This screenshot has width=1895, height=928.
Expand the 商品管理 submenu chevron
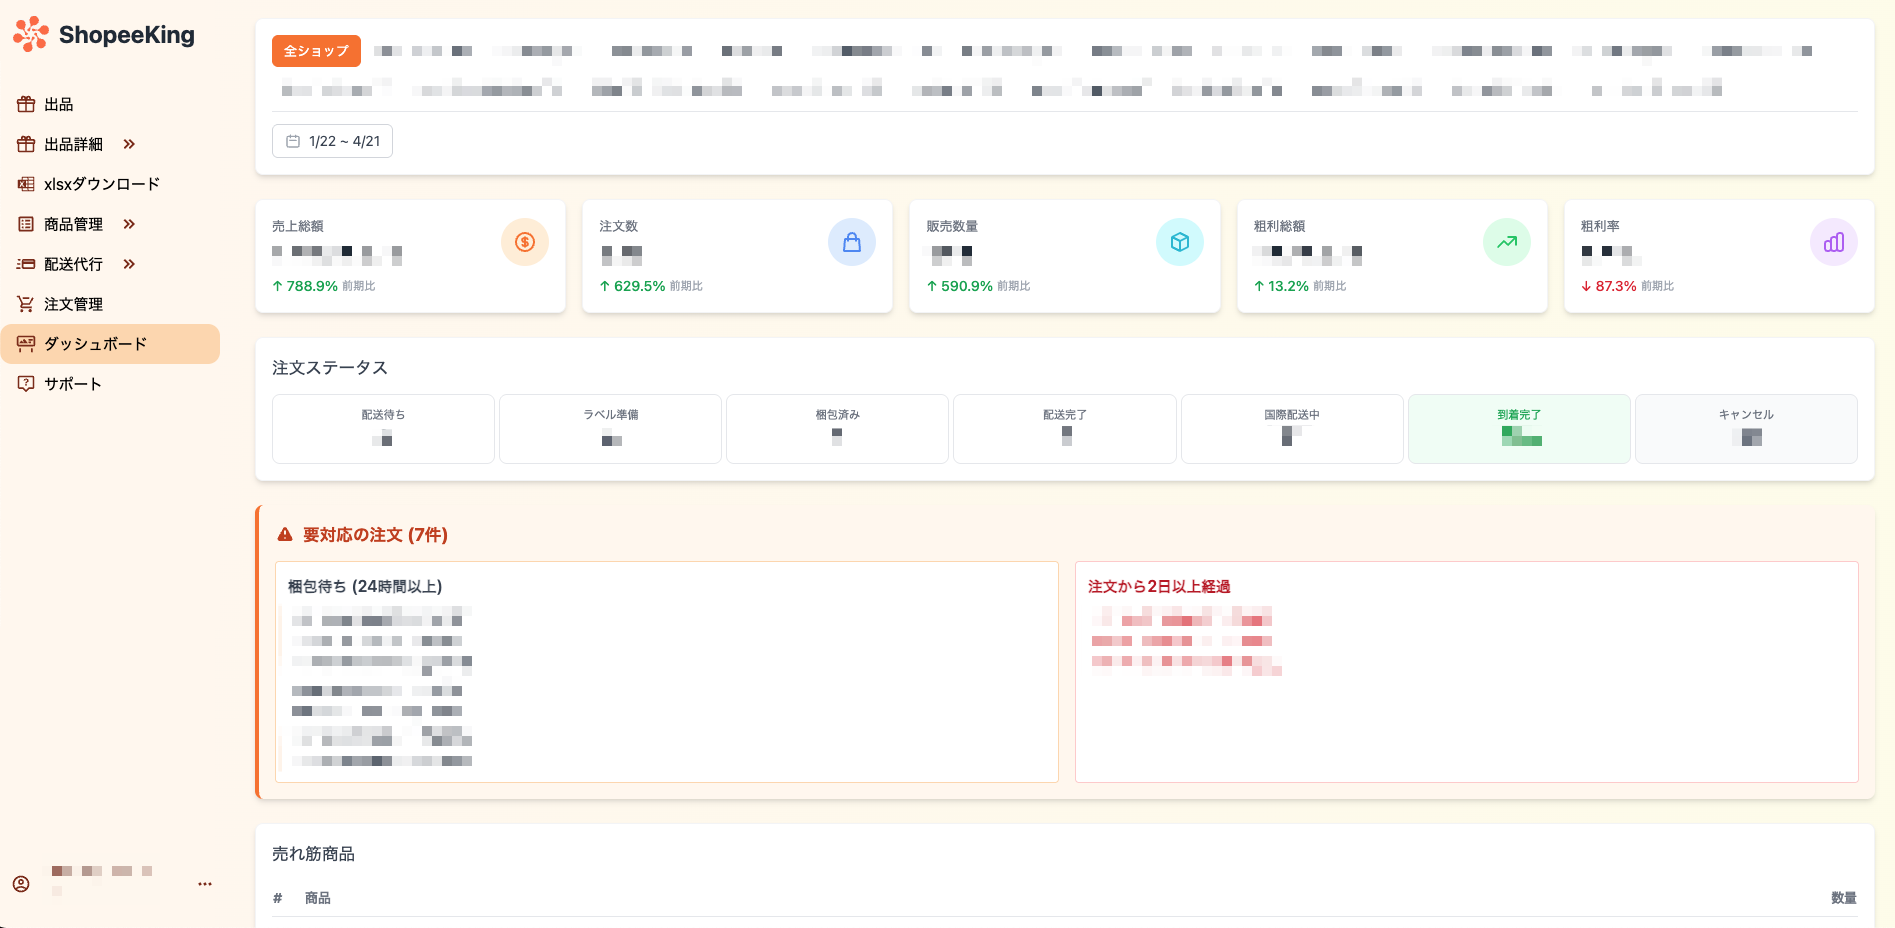(129, 224)
